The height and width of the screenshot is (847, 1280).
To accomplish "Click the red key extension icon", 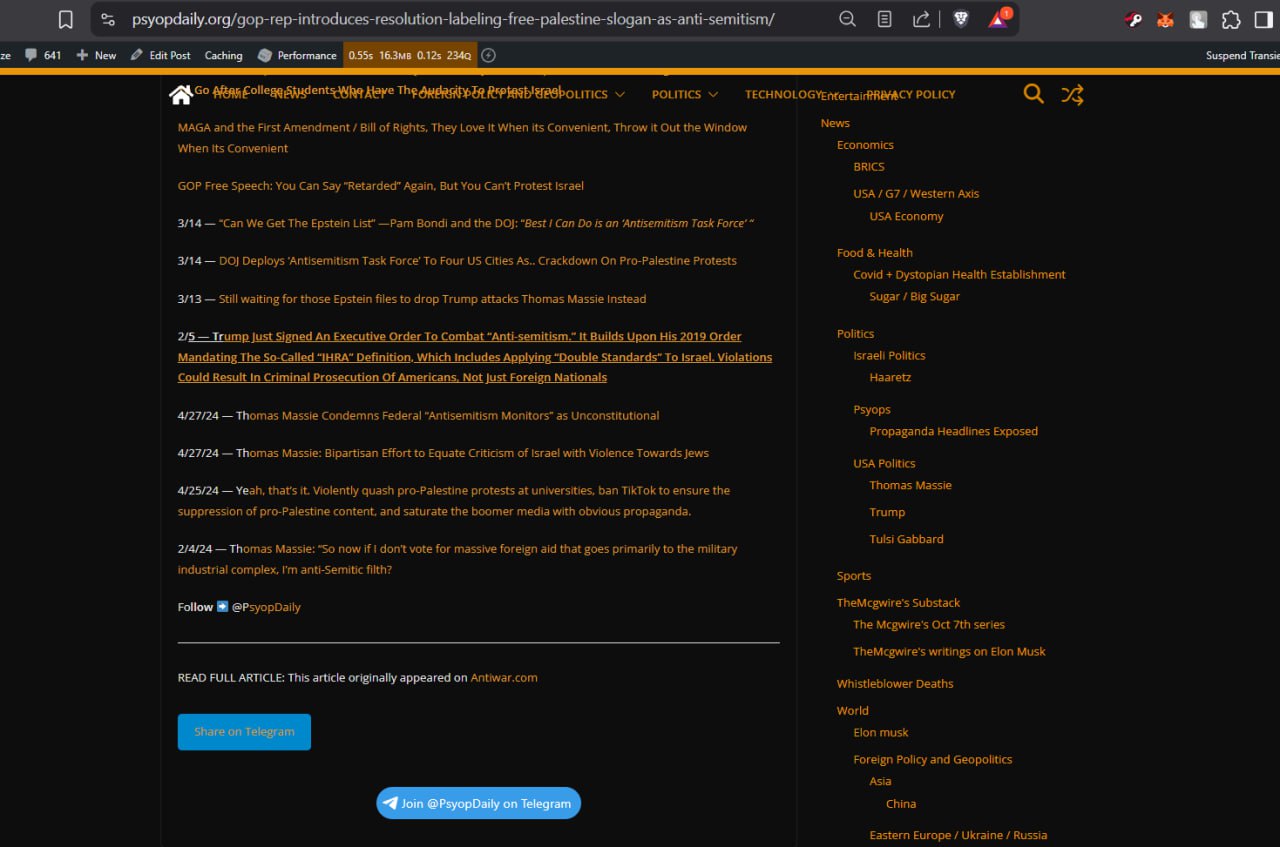I will pos(1133,19).
